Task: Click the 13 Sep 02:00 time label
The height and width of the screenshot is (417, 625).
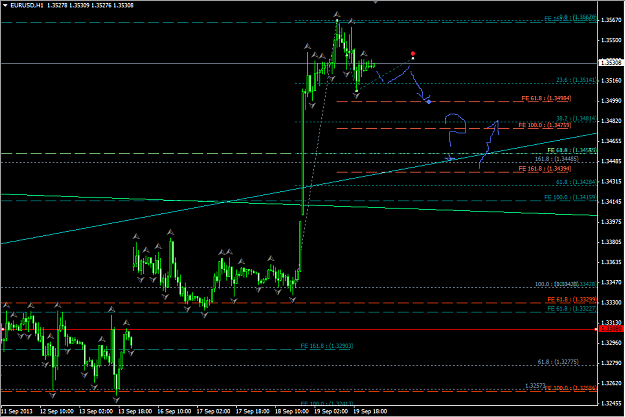Action: (96, 411)
